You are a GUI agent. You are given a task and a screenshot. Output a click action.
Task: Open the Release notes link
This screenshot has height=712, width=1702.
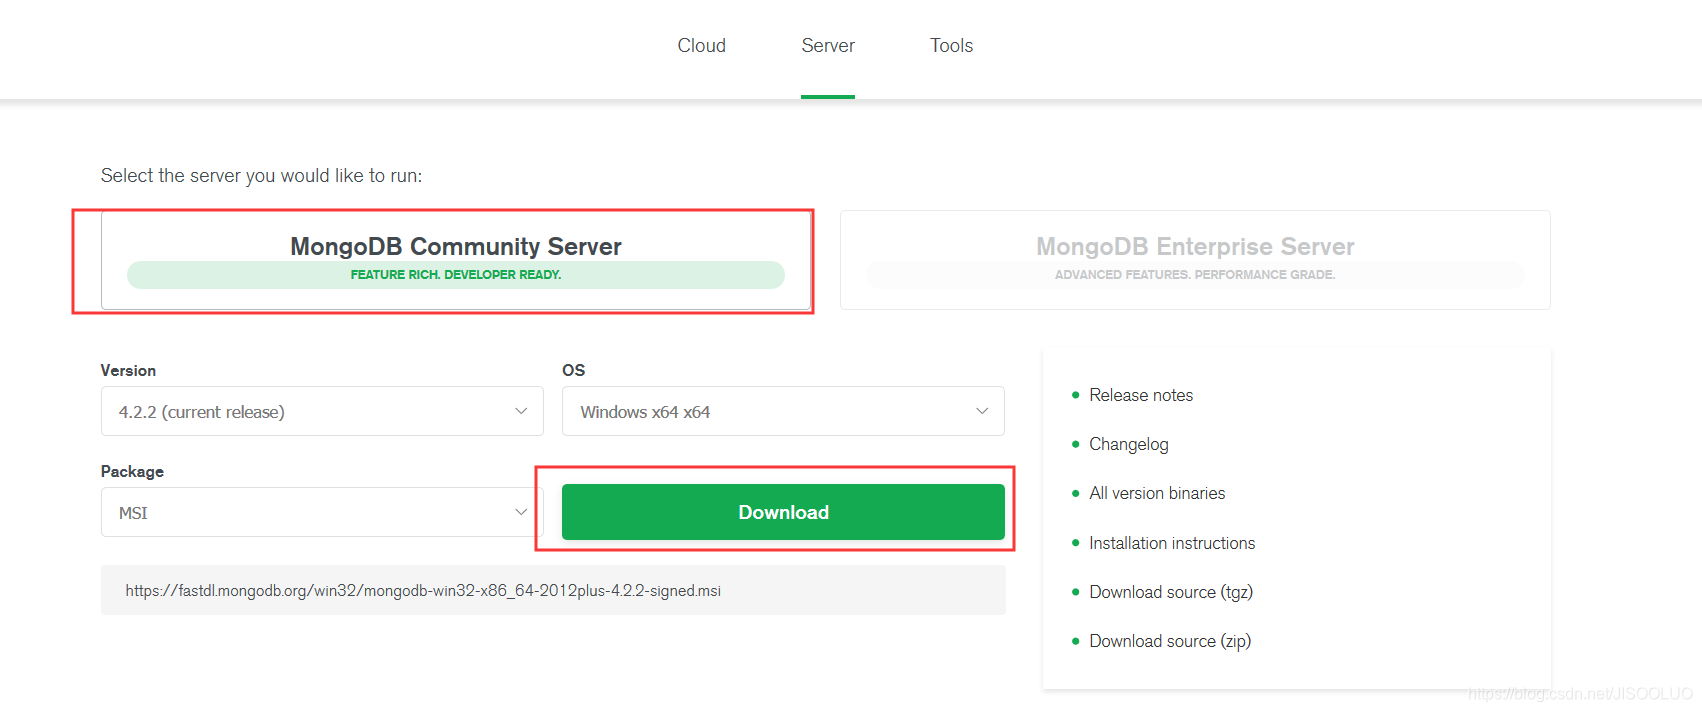(x=1141, y=395)
